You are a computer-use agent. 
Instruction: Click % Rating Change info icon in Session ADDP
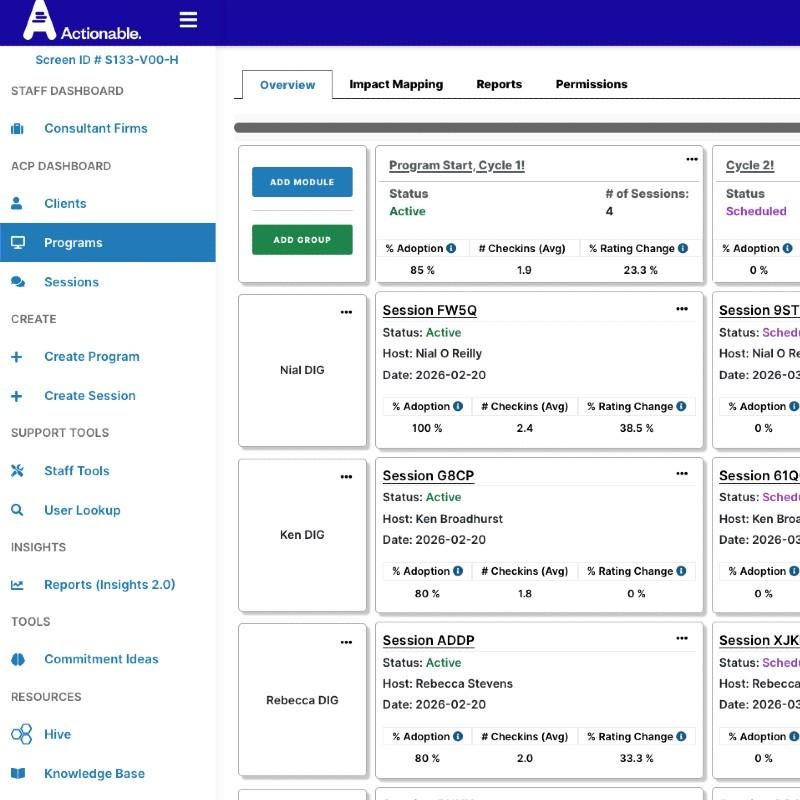(x=681, y=736)
